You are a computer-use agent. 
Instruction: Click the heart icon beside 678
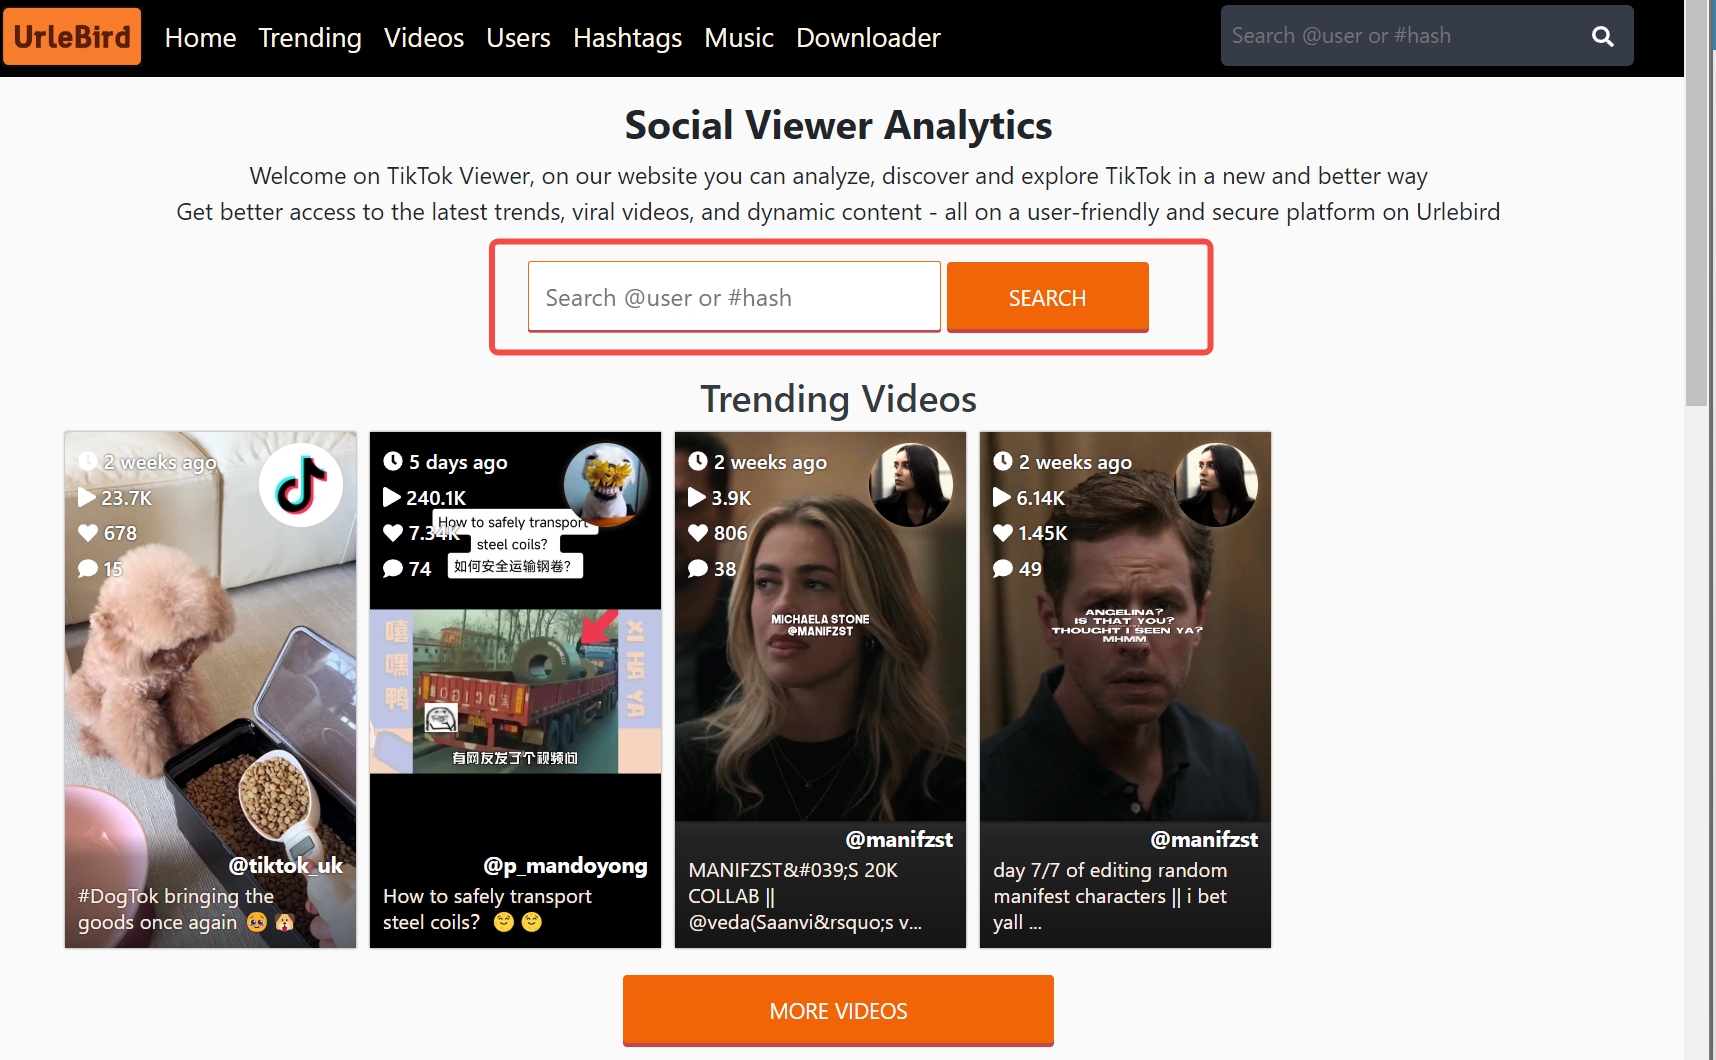(x=88, y=533)
